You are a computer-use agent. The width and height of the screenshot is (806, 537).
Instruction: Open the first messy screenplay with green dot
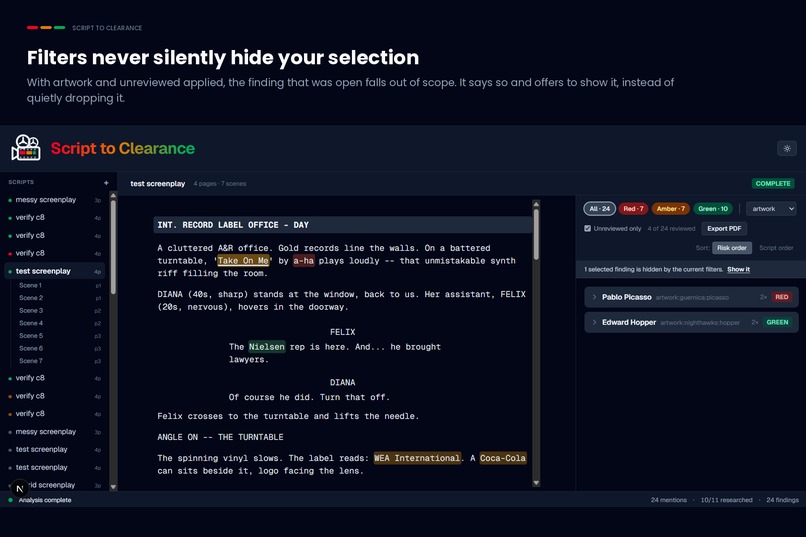[x=56, y=199]
